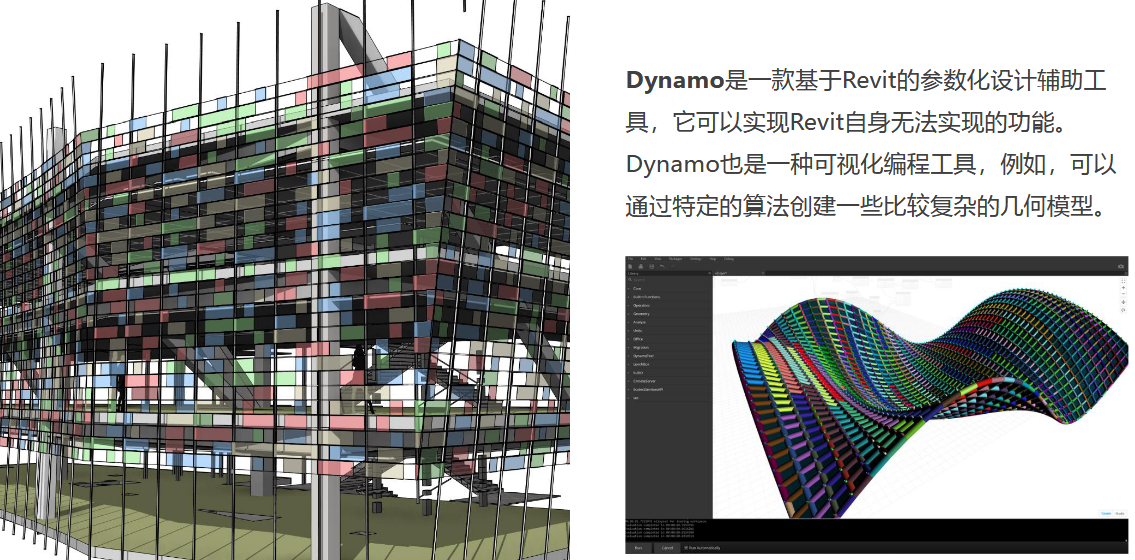Click the Ian library row
Viewport: 1135px width, 560px height.
669,398
